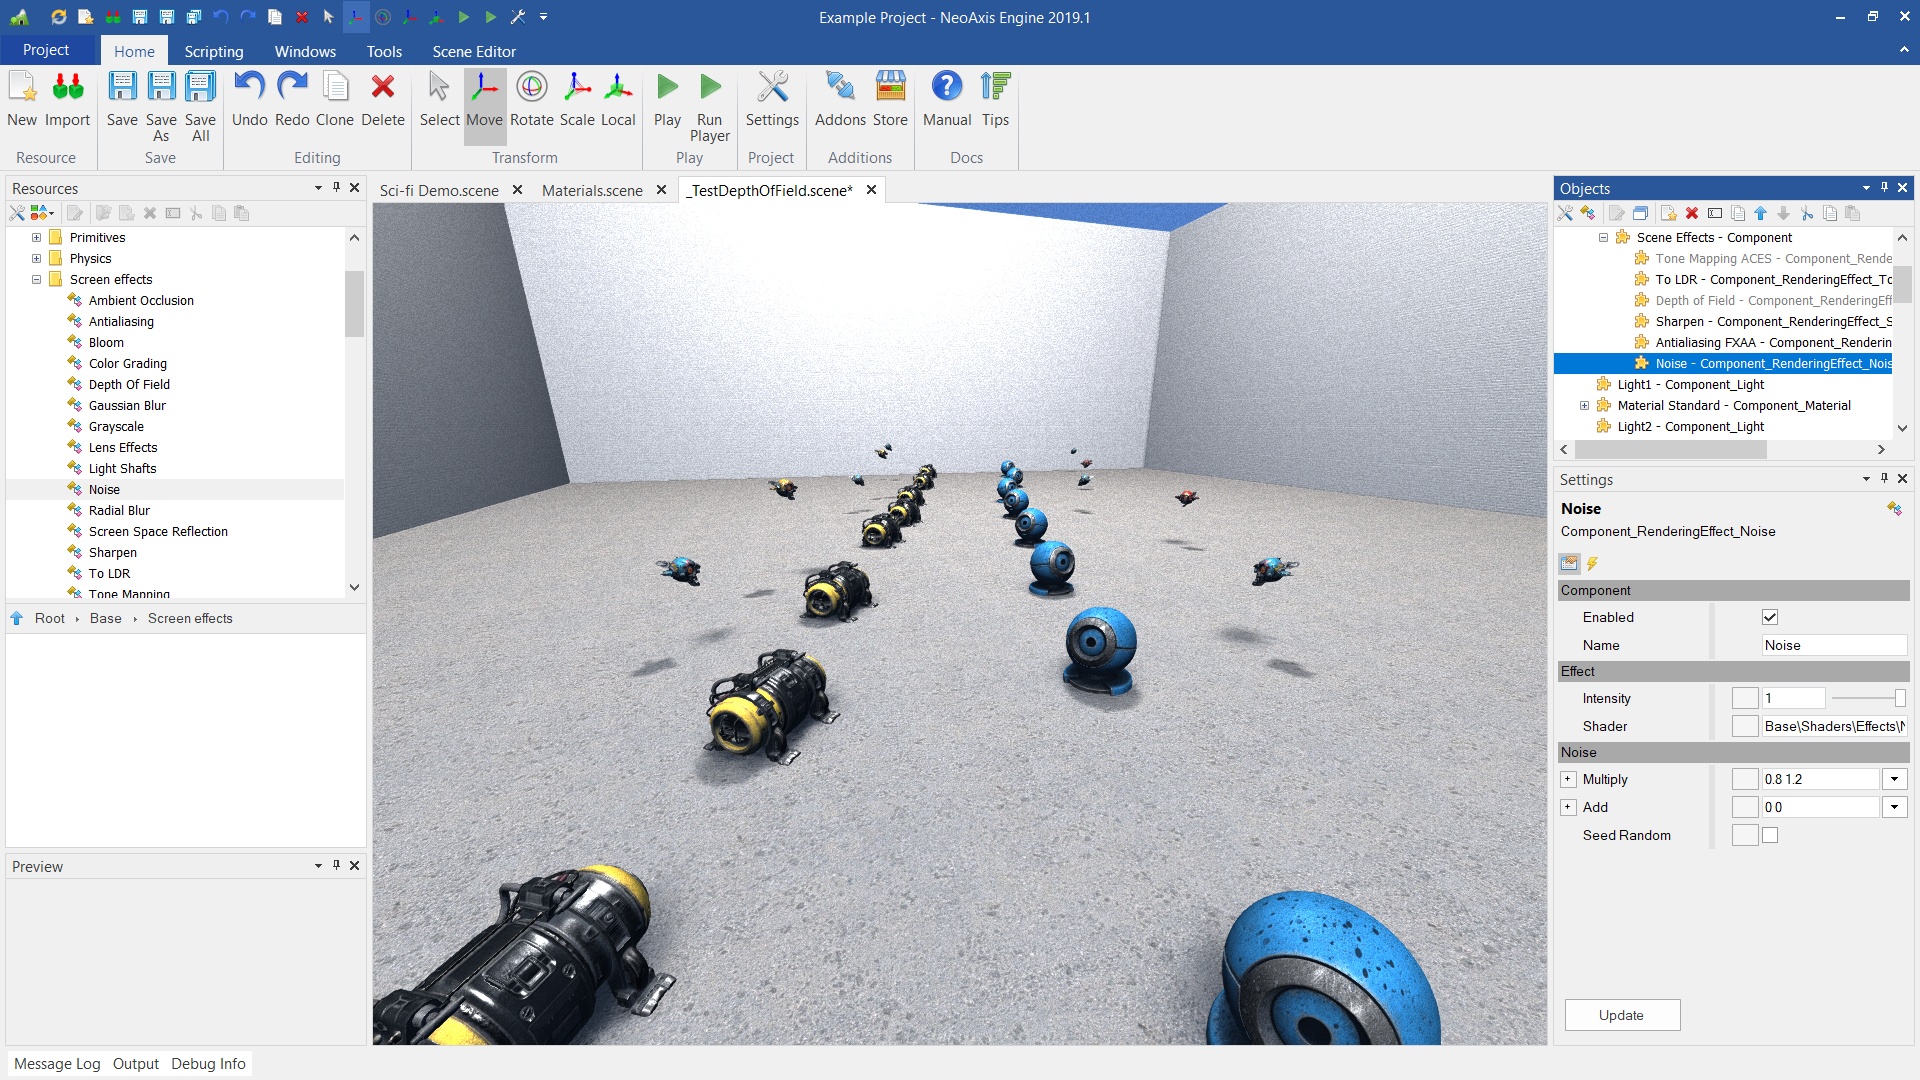
Task: Uncheck the Enabled checkbox
Action: (1770, 617)
